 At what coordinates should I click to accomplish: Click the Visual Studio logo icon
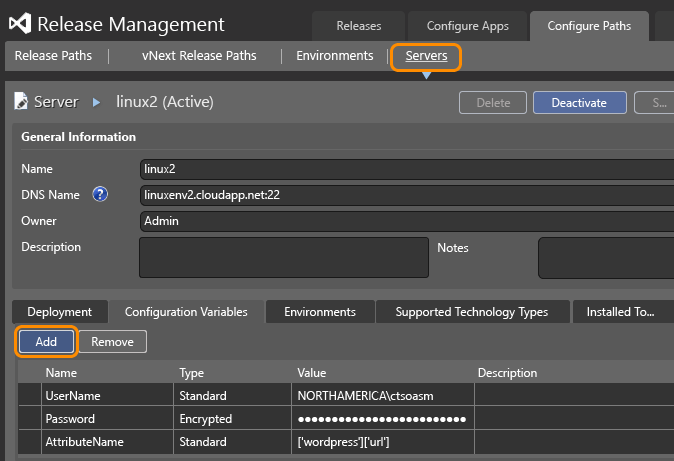click(x=20, y=23)
